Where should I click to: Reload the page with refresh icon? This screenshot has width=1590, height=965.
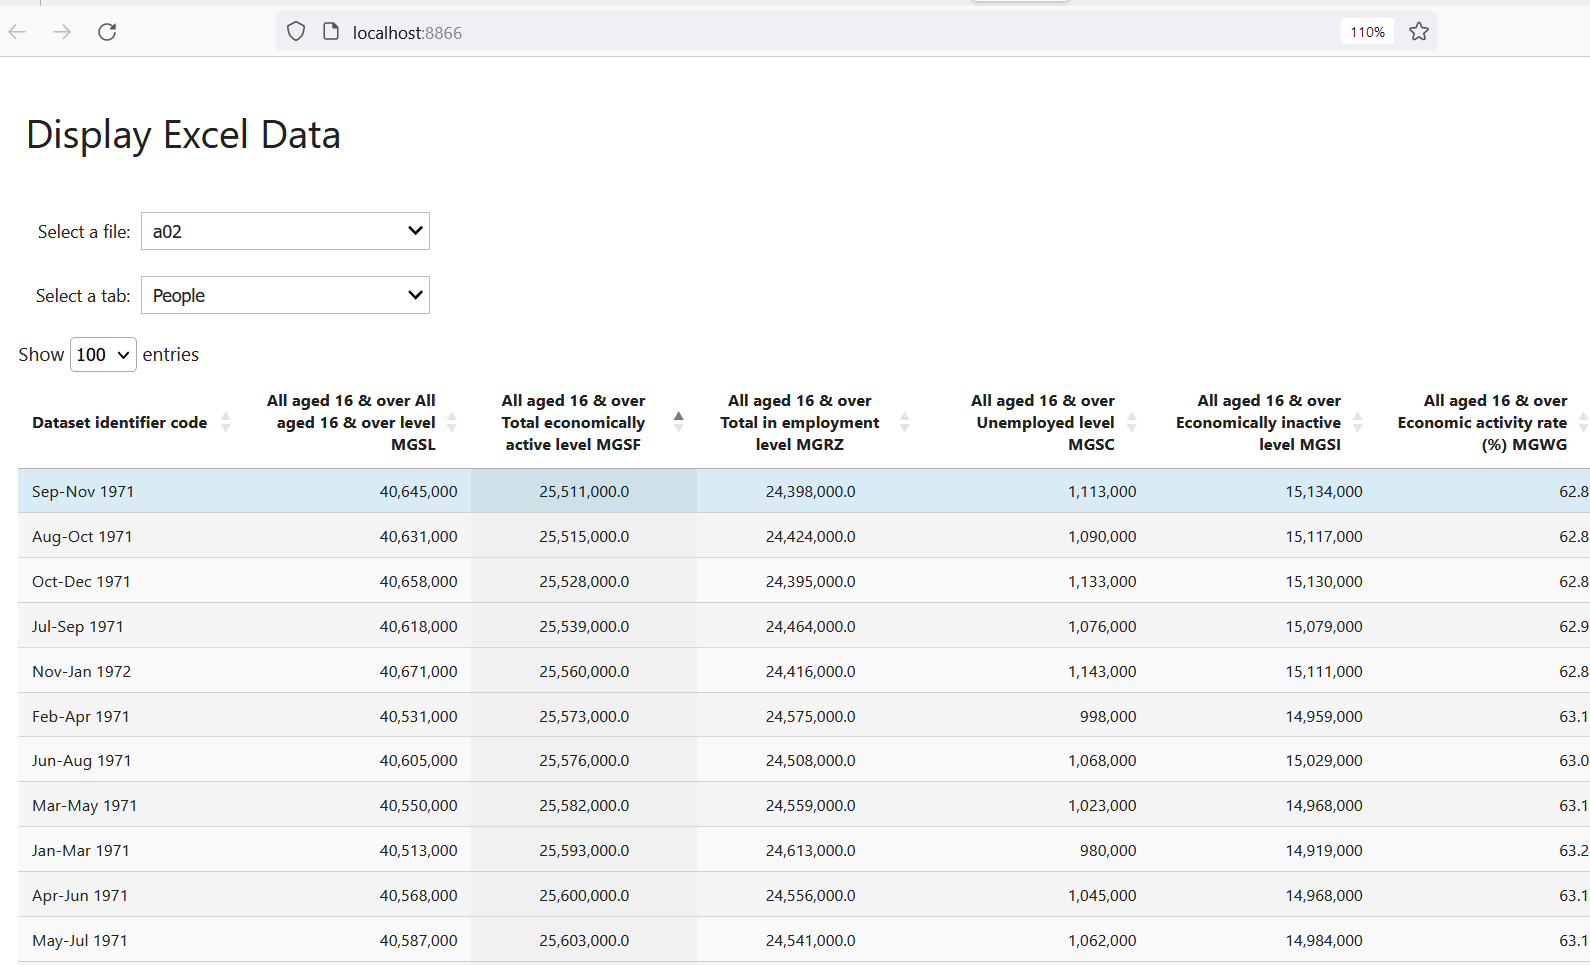[x=107, y=32]
